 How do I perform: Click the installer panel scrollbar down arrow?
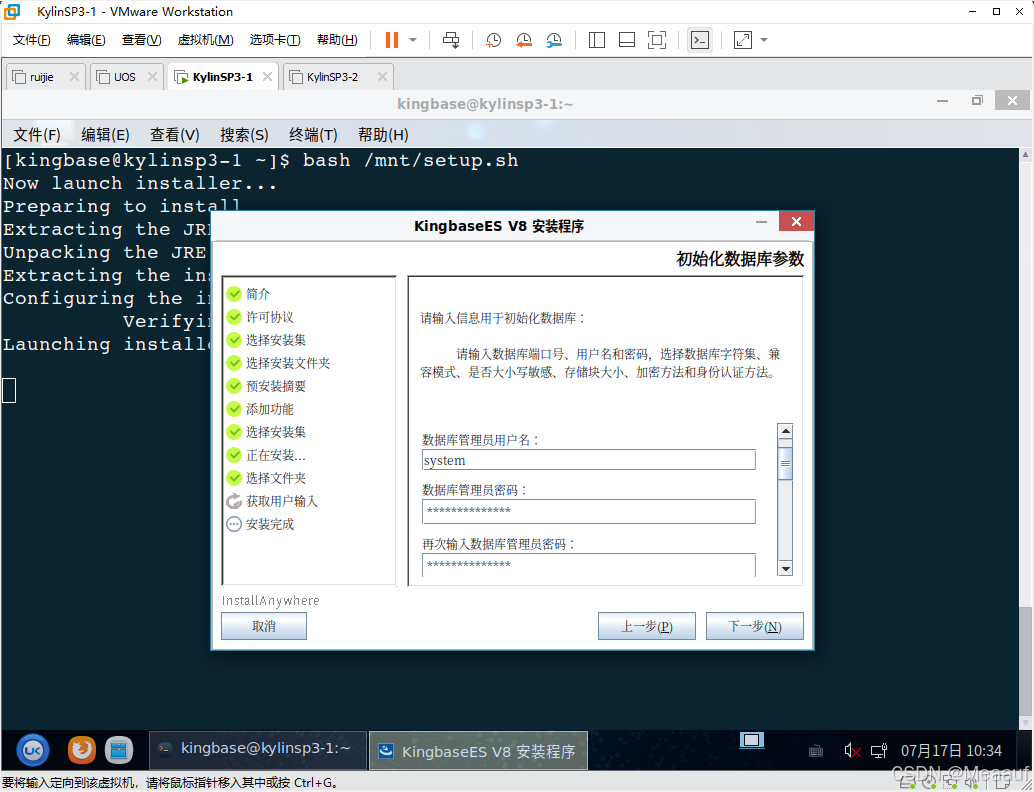(785, 568)
